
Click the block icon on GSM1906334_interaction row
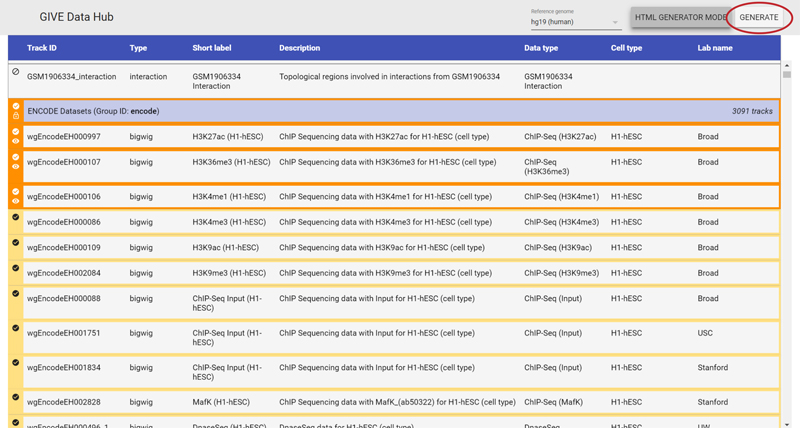click(16, 72)
